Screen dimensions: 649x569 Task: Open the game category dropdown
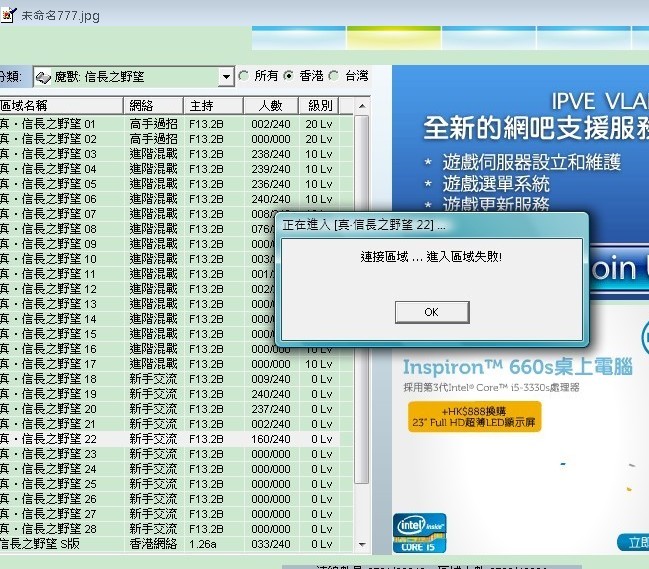click(x=226, y=77)
